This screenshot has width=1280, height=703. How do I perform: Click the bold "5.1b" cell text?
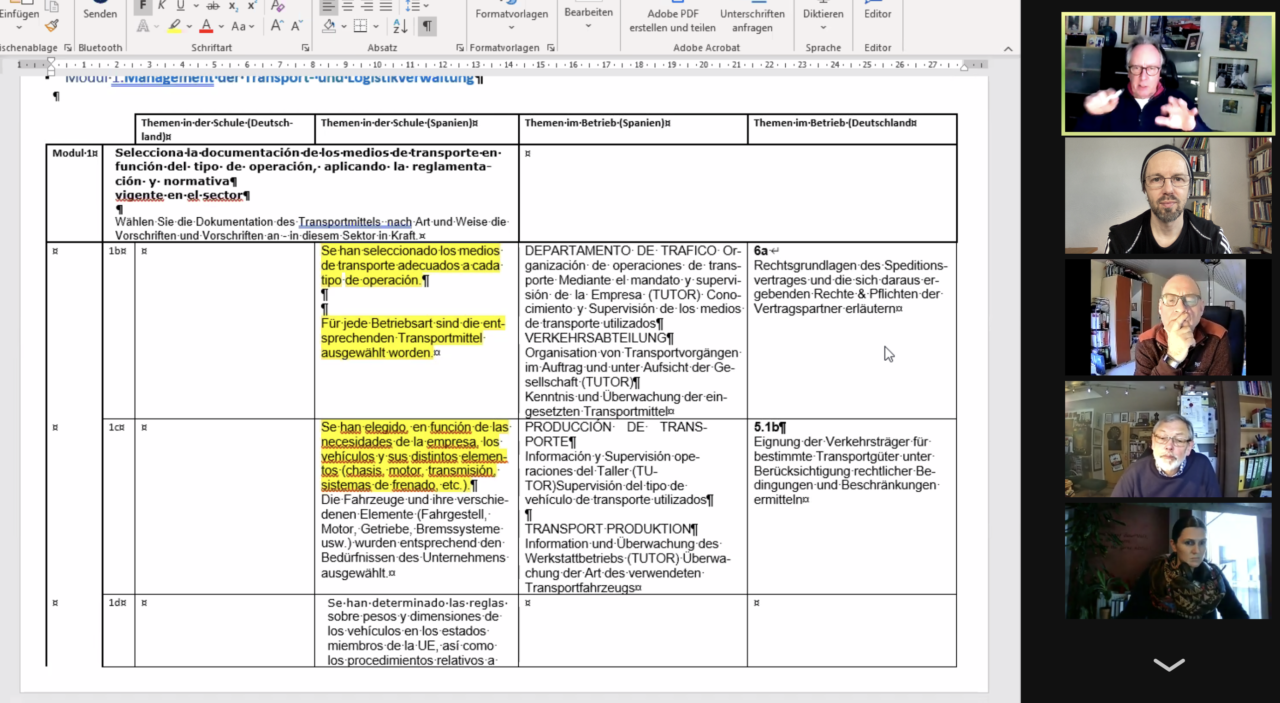767,427
